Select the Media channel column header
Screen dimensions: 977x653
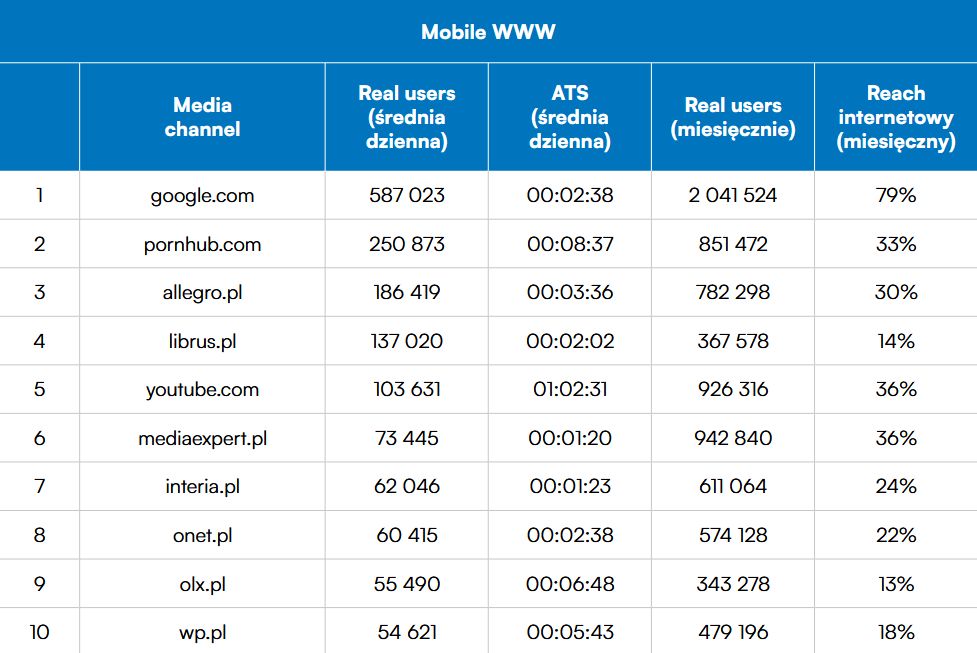tap(203, 117)
